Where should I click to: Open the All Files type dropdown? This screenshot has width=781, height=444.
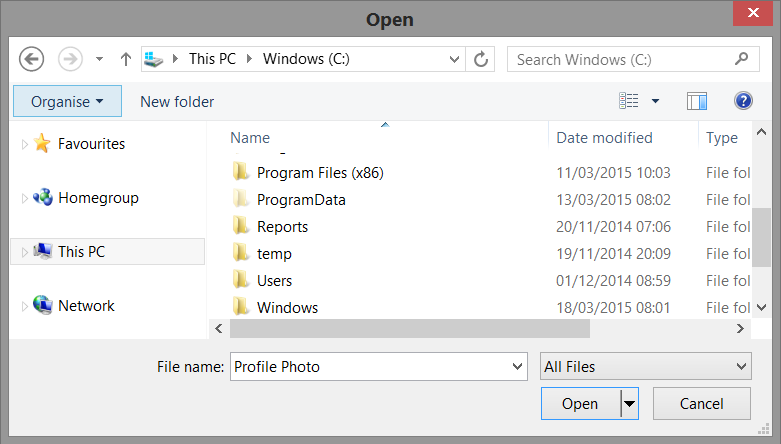(x=645, y=367)
